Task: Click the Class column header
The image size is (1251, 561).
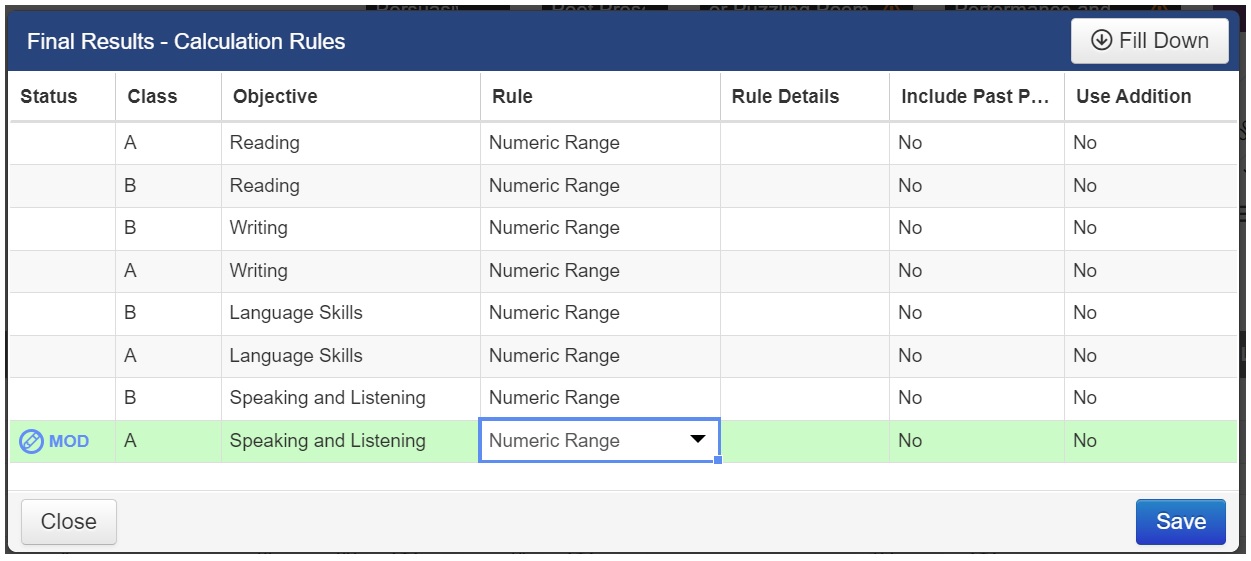Action: (x=152, y=97)
